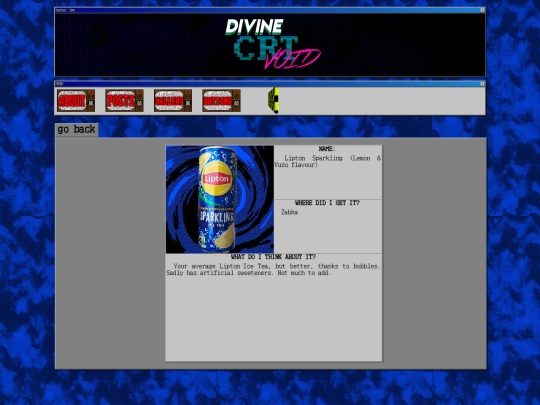Click the 'Żabka' store name text
Screen dimensions: 540x405
click(x=289, y=212)
